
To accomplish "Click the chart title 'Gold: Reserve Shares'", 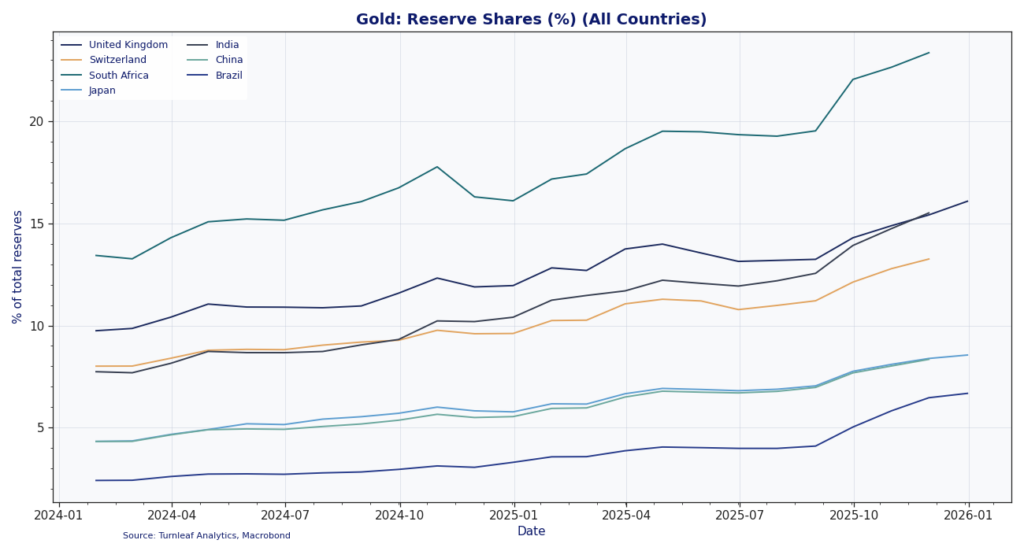I will 531,19.
